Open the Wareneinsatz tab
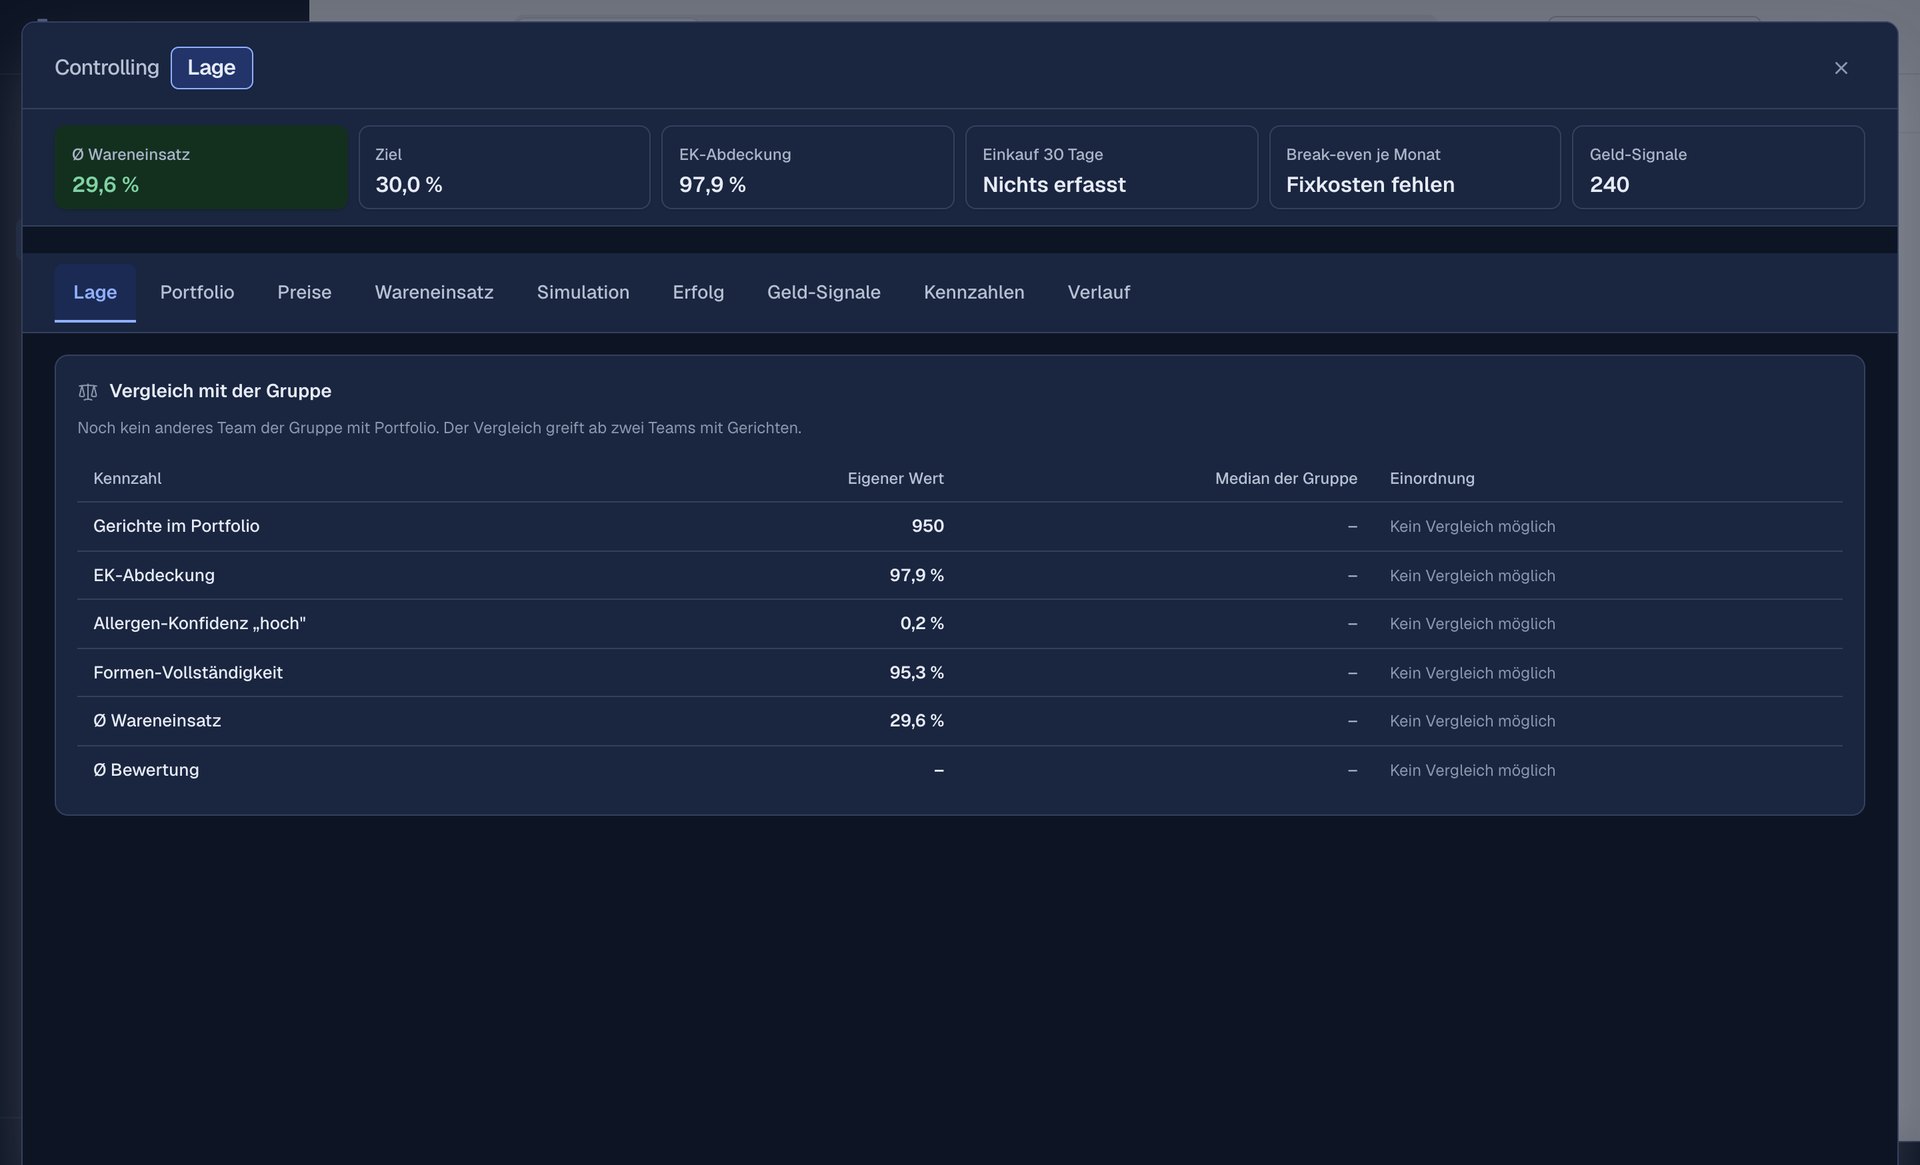1920x1165 pixels. tap(434, 292)
